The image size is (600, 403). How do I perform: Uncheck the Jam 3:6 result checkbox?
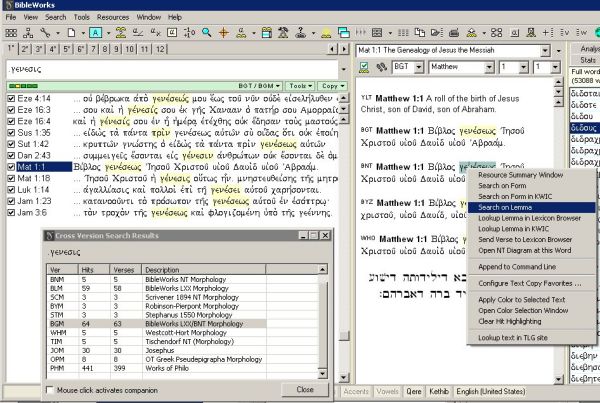11,213
